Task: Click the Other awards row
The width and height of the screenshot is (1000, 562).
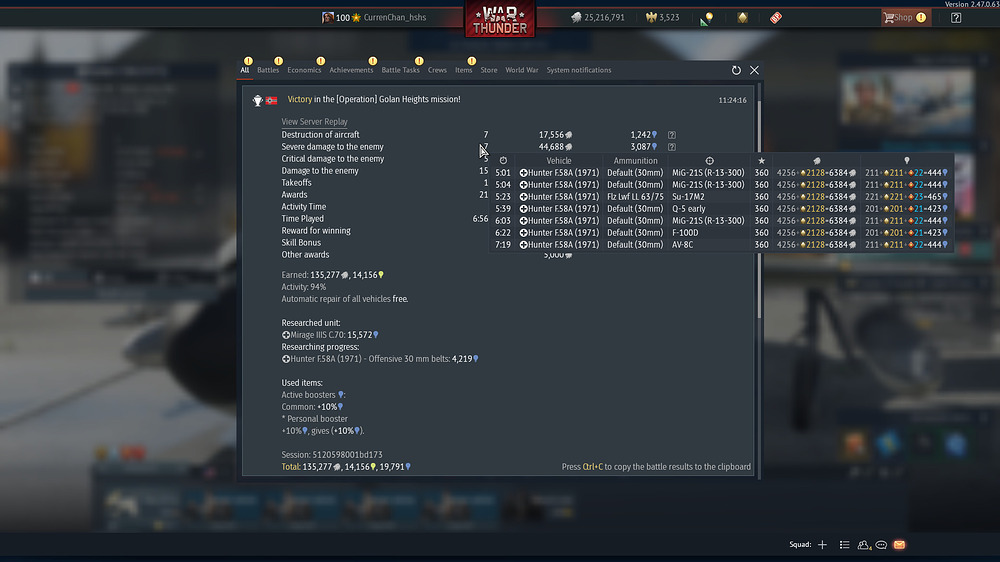Action: coord(426,255)
